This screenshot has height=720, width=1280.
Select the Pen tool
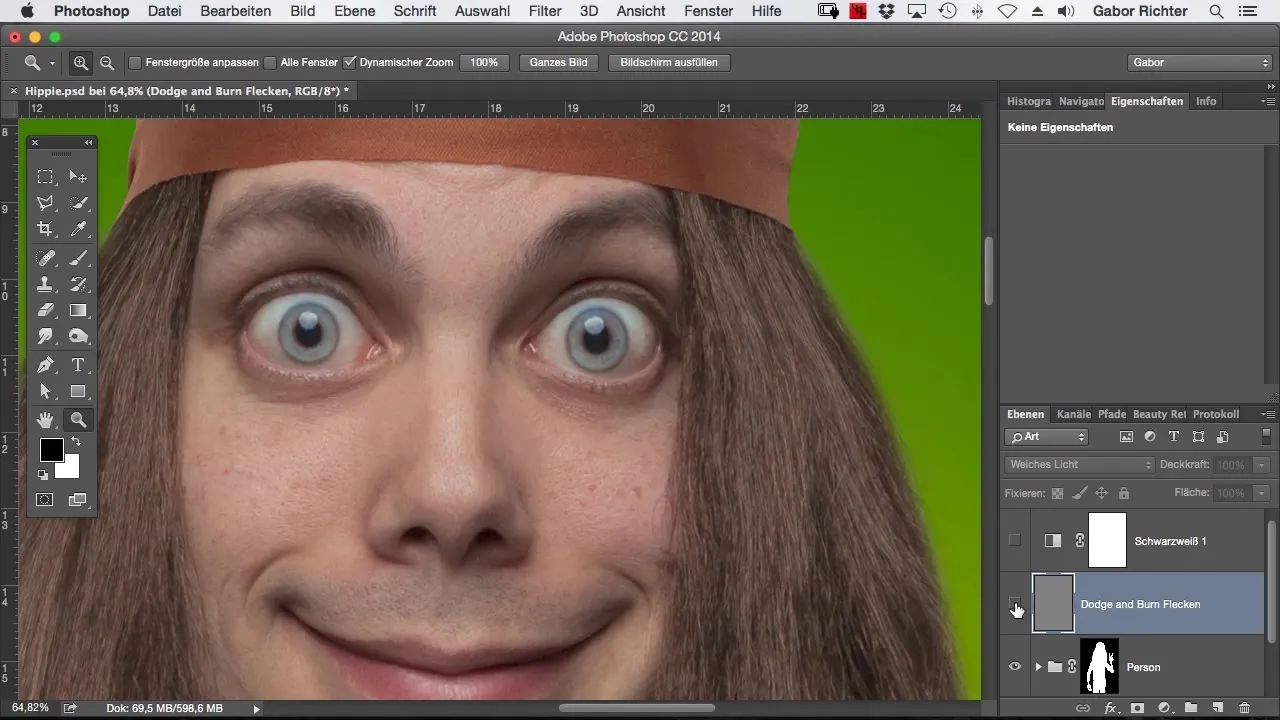45,365
